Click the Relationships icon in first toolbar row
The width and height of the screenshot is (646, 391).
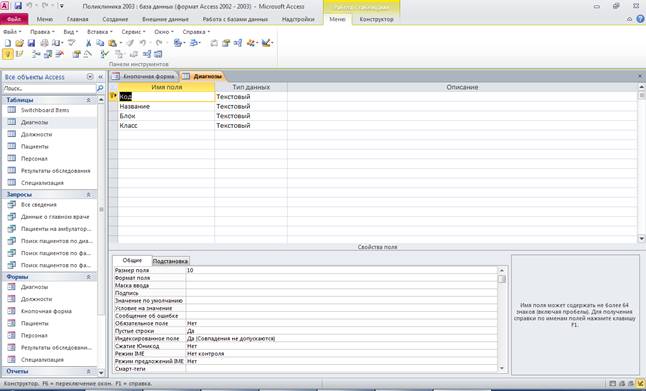(238, 43)
